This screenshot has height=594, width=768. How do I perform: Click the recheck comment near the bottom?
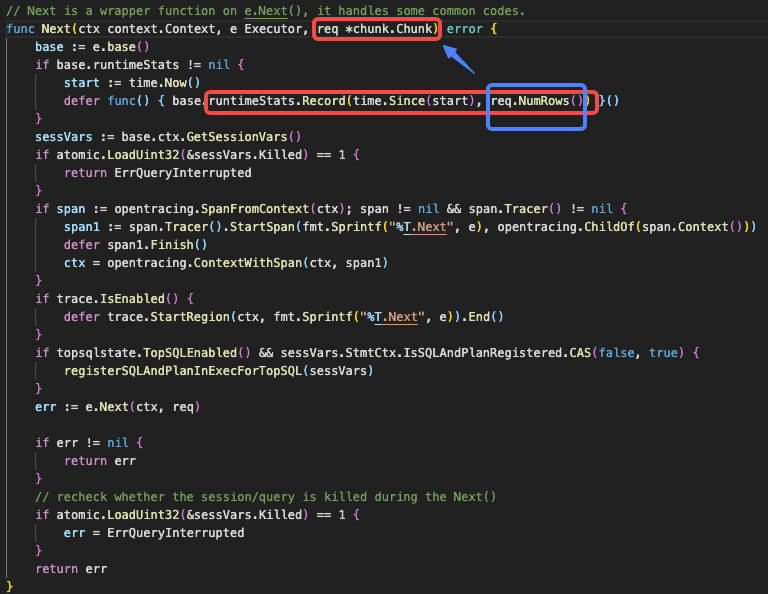tap(265, 497)
